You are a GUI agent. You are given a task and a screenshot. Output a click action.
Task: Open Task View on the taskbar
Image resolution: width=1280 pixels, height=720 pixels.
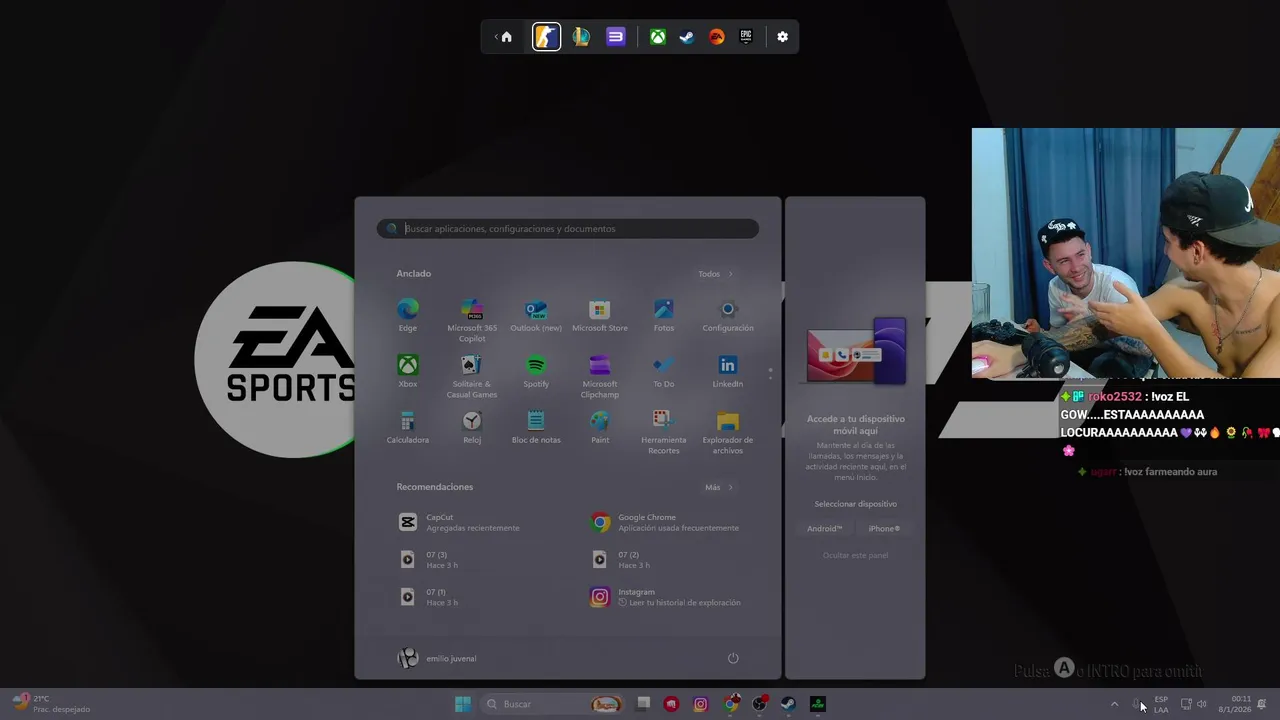click(643, 704)
